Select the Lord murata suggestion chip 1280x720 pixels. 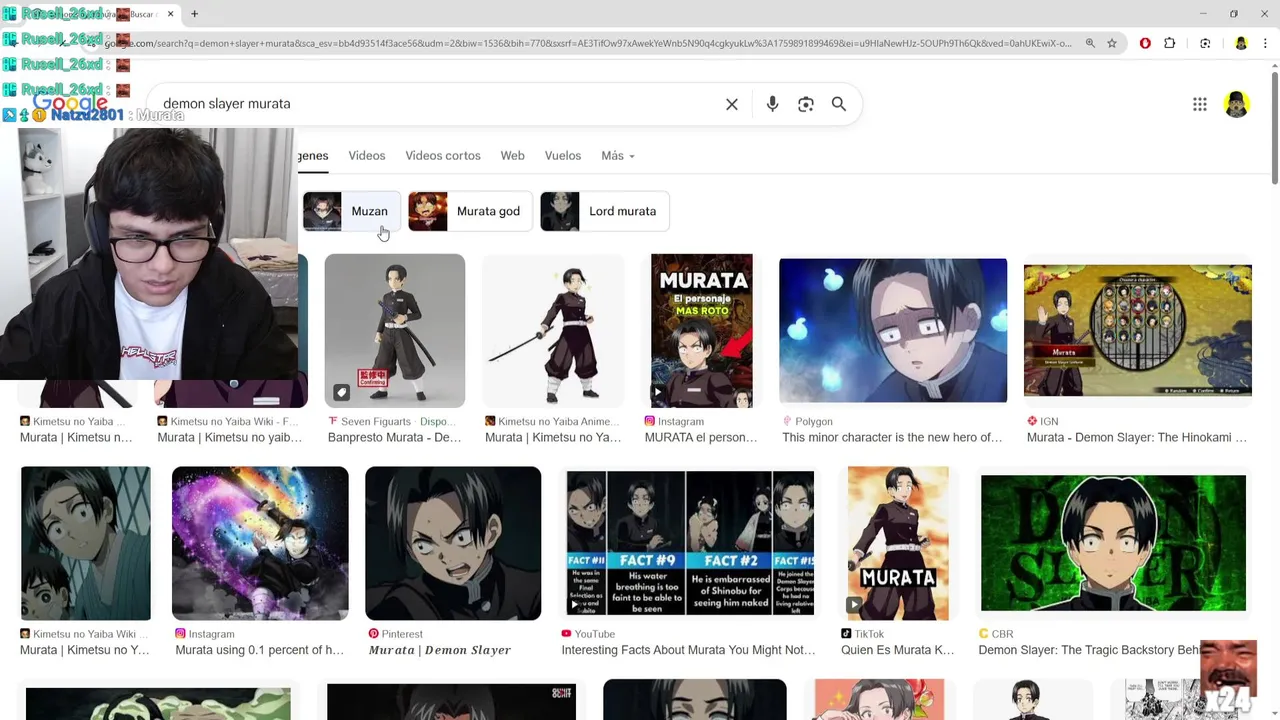click(604, 211)
